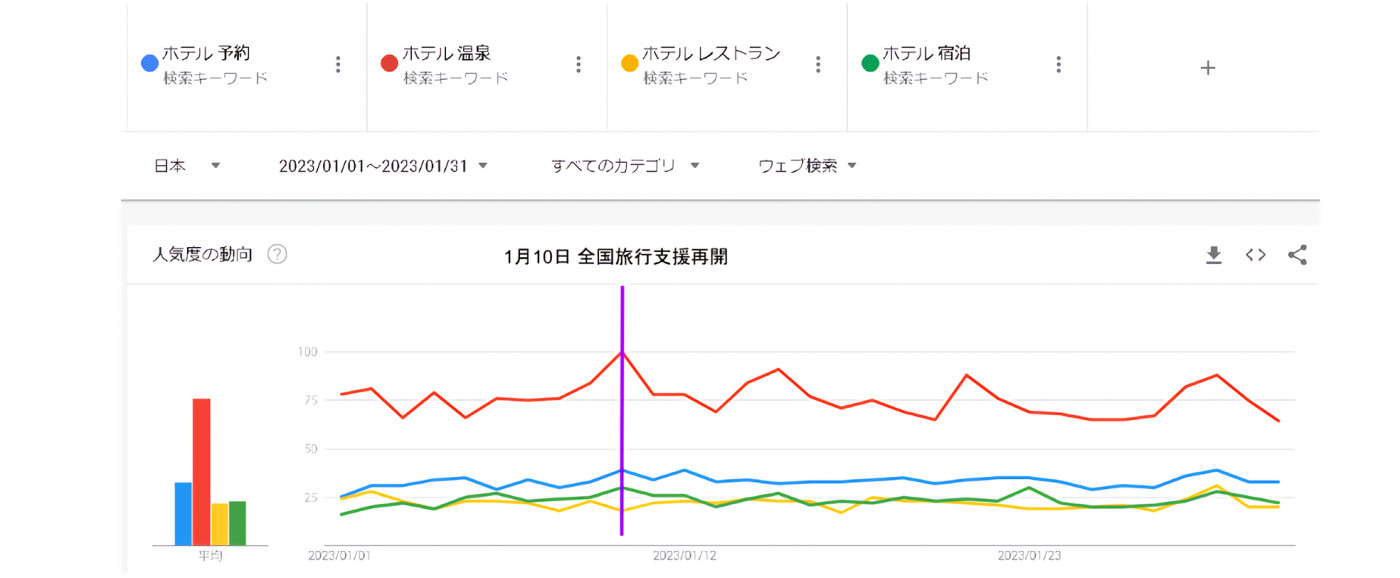
Task: Show help for 人気度の動向
Action: [278, 254]
